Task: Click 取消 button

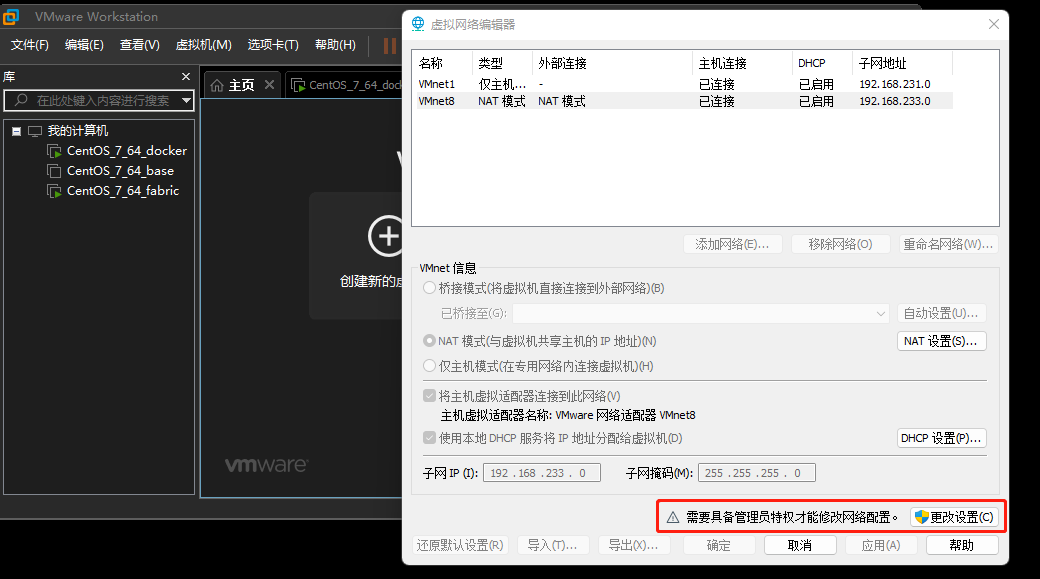Action: (800, 545)
